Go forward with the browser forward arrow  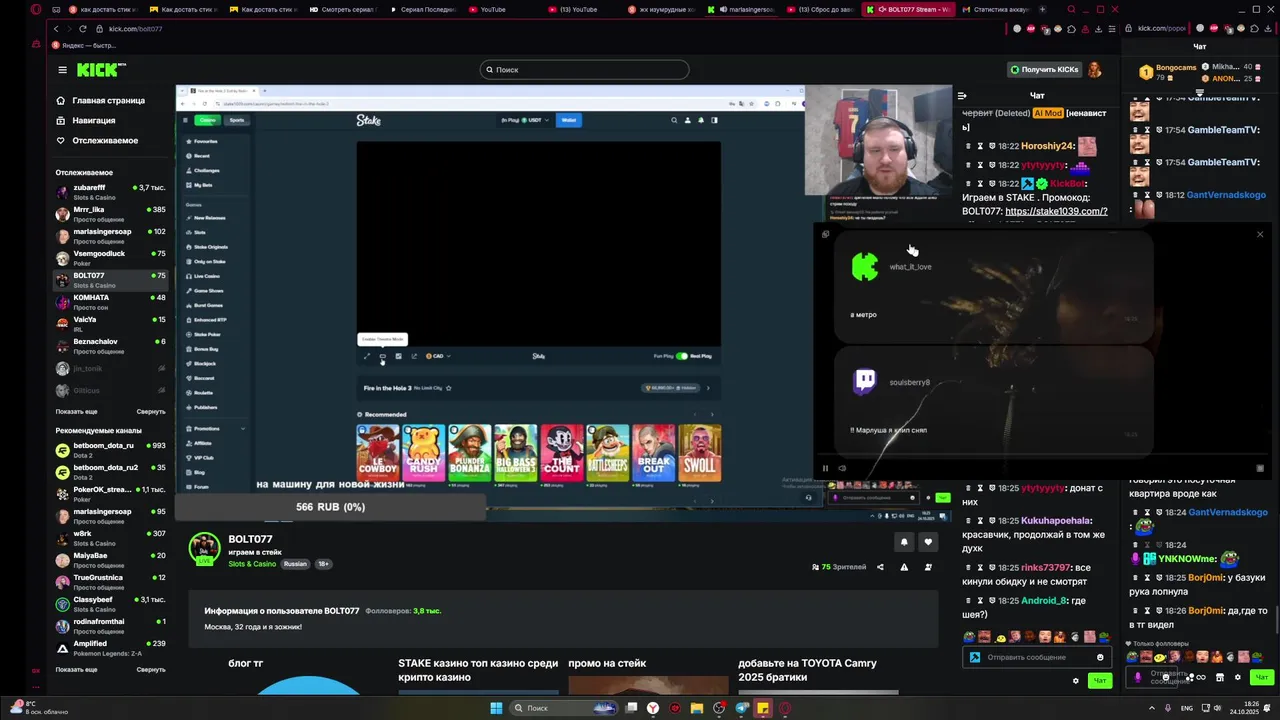tap(69, 29)
